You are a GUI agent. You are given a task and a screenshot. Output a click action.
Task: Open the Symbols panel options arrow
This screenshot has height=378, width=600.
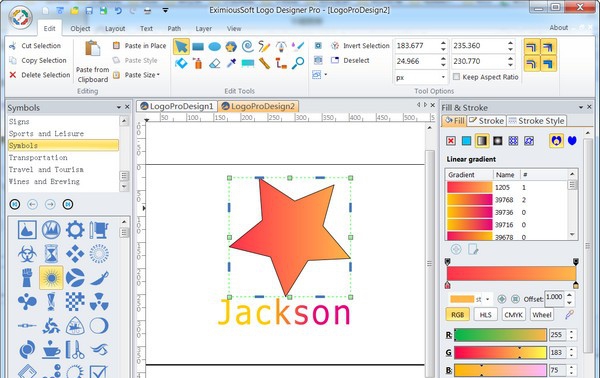(x=119, y=107)
